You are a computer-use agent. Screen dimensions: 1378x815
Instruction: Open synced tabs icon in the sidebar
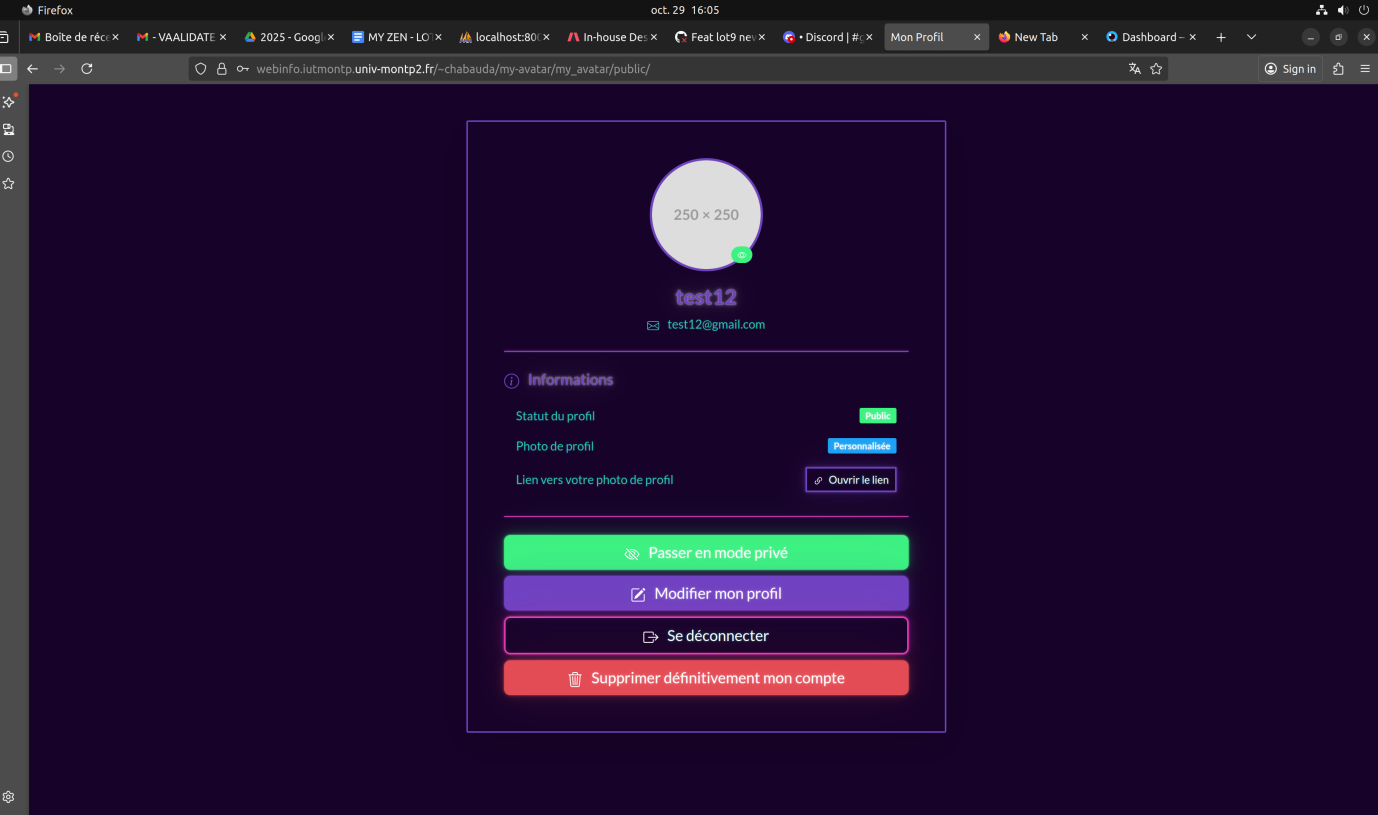tap(8, 128)
